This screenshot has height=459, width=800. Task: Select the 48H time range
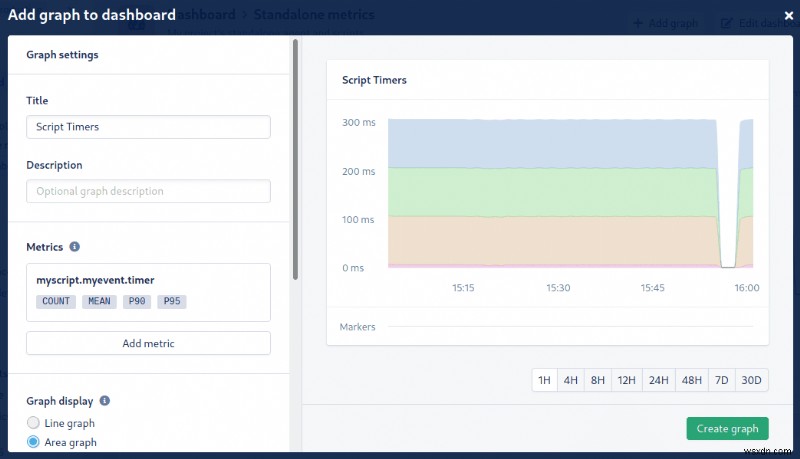tap(692, 380)
